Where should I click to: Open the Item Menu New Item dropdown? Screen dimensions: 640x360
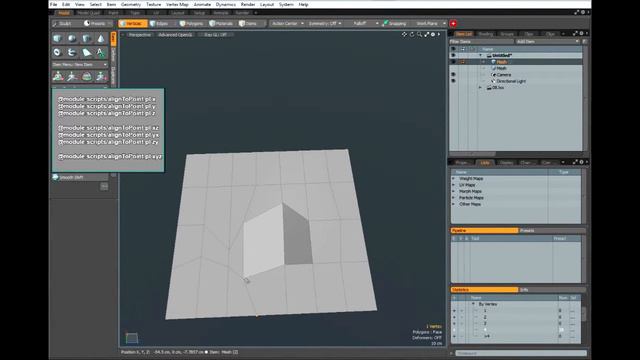(x=80, y=64)
